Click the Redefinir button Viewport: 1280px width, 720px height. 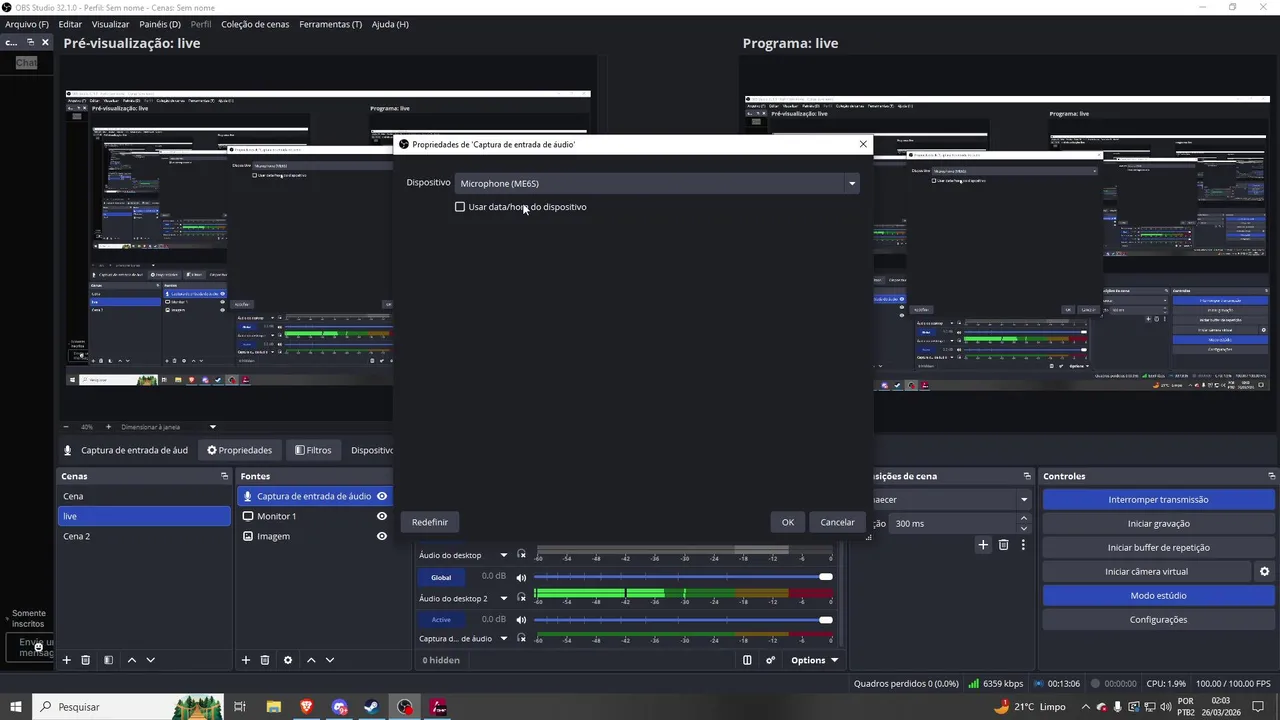pyautogui.click(x=430, y=522)
